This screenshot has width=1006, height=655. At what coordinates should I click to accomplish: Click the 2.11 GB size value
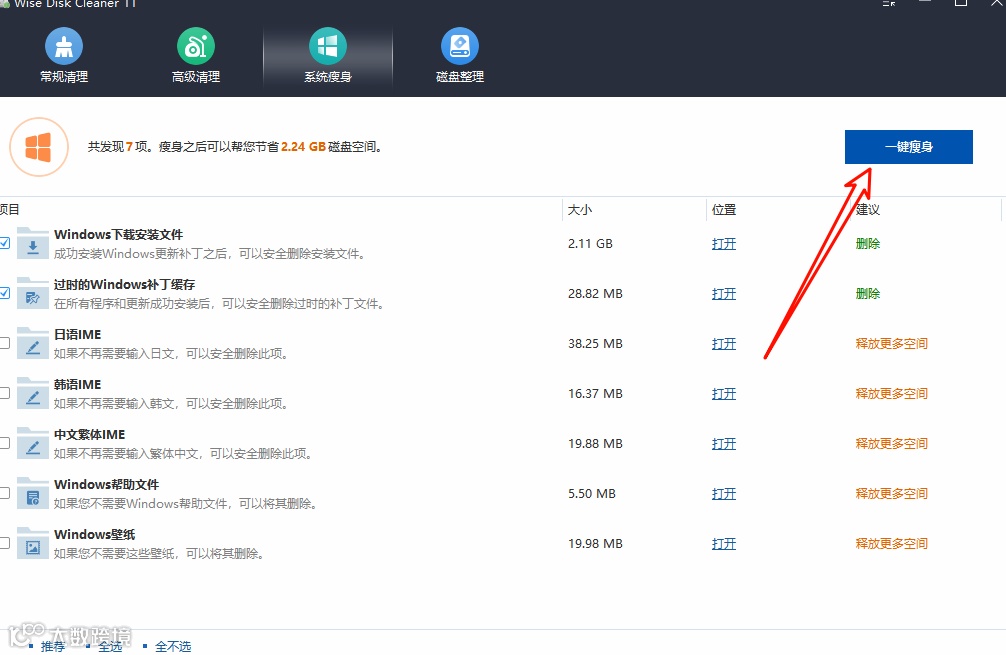[x=590, y=244]
